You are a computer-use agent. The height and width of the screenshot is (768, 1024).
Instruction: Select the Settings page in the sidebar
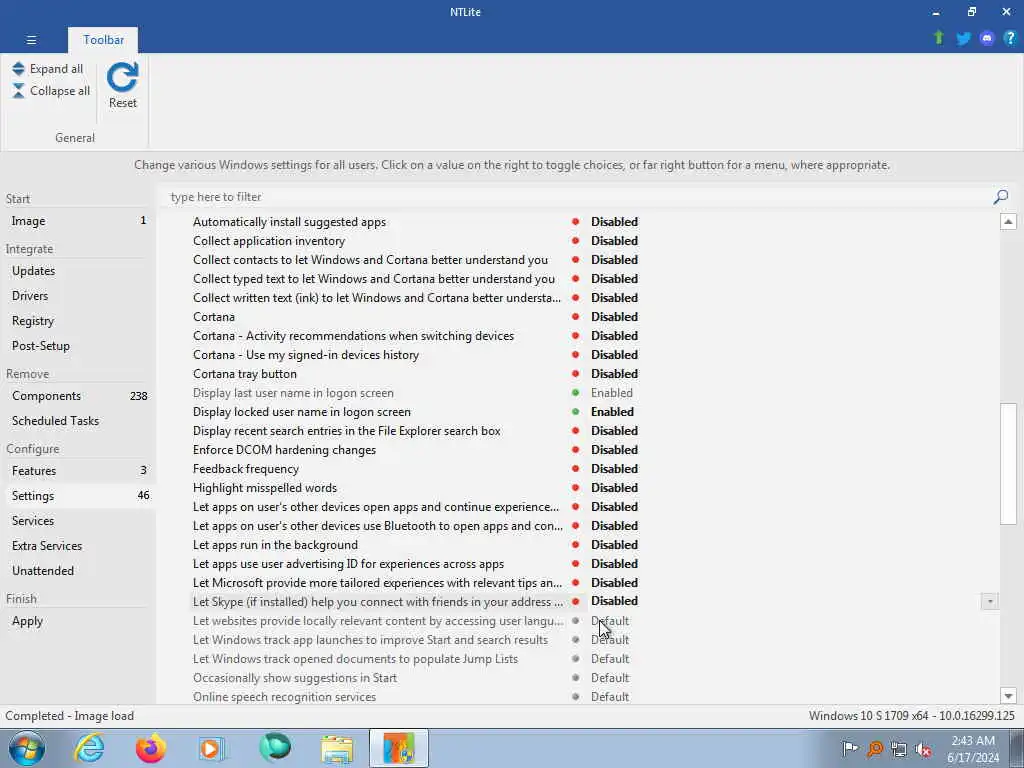78,496
